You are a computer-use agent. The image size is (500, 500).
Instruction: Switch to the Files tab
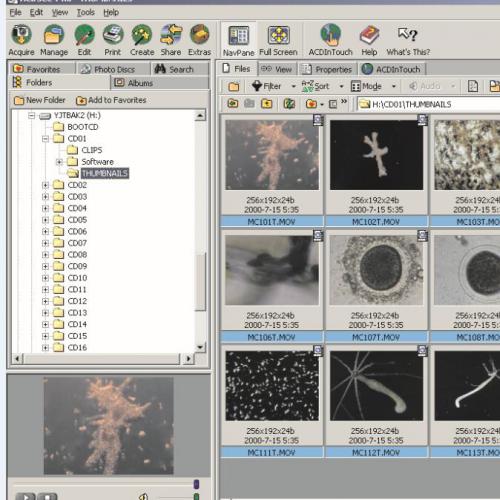pyautogui.click(x=237, y=68)
